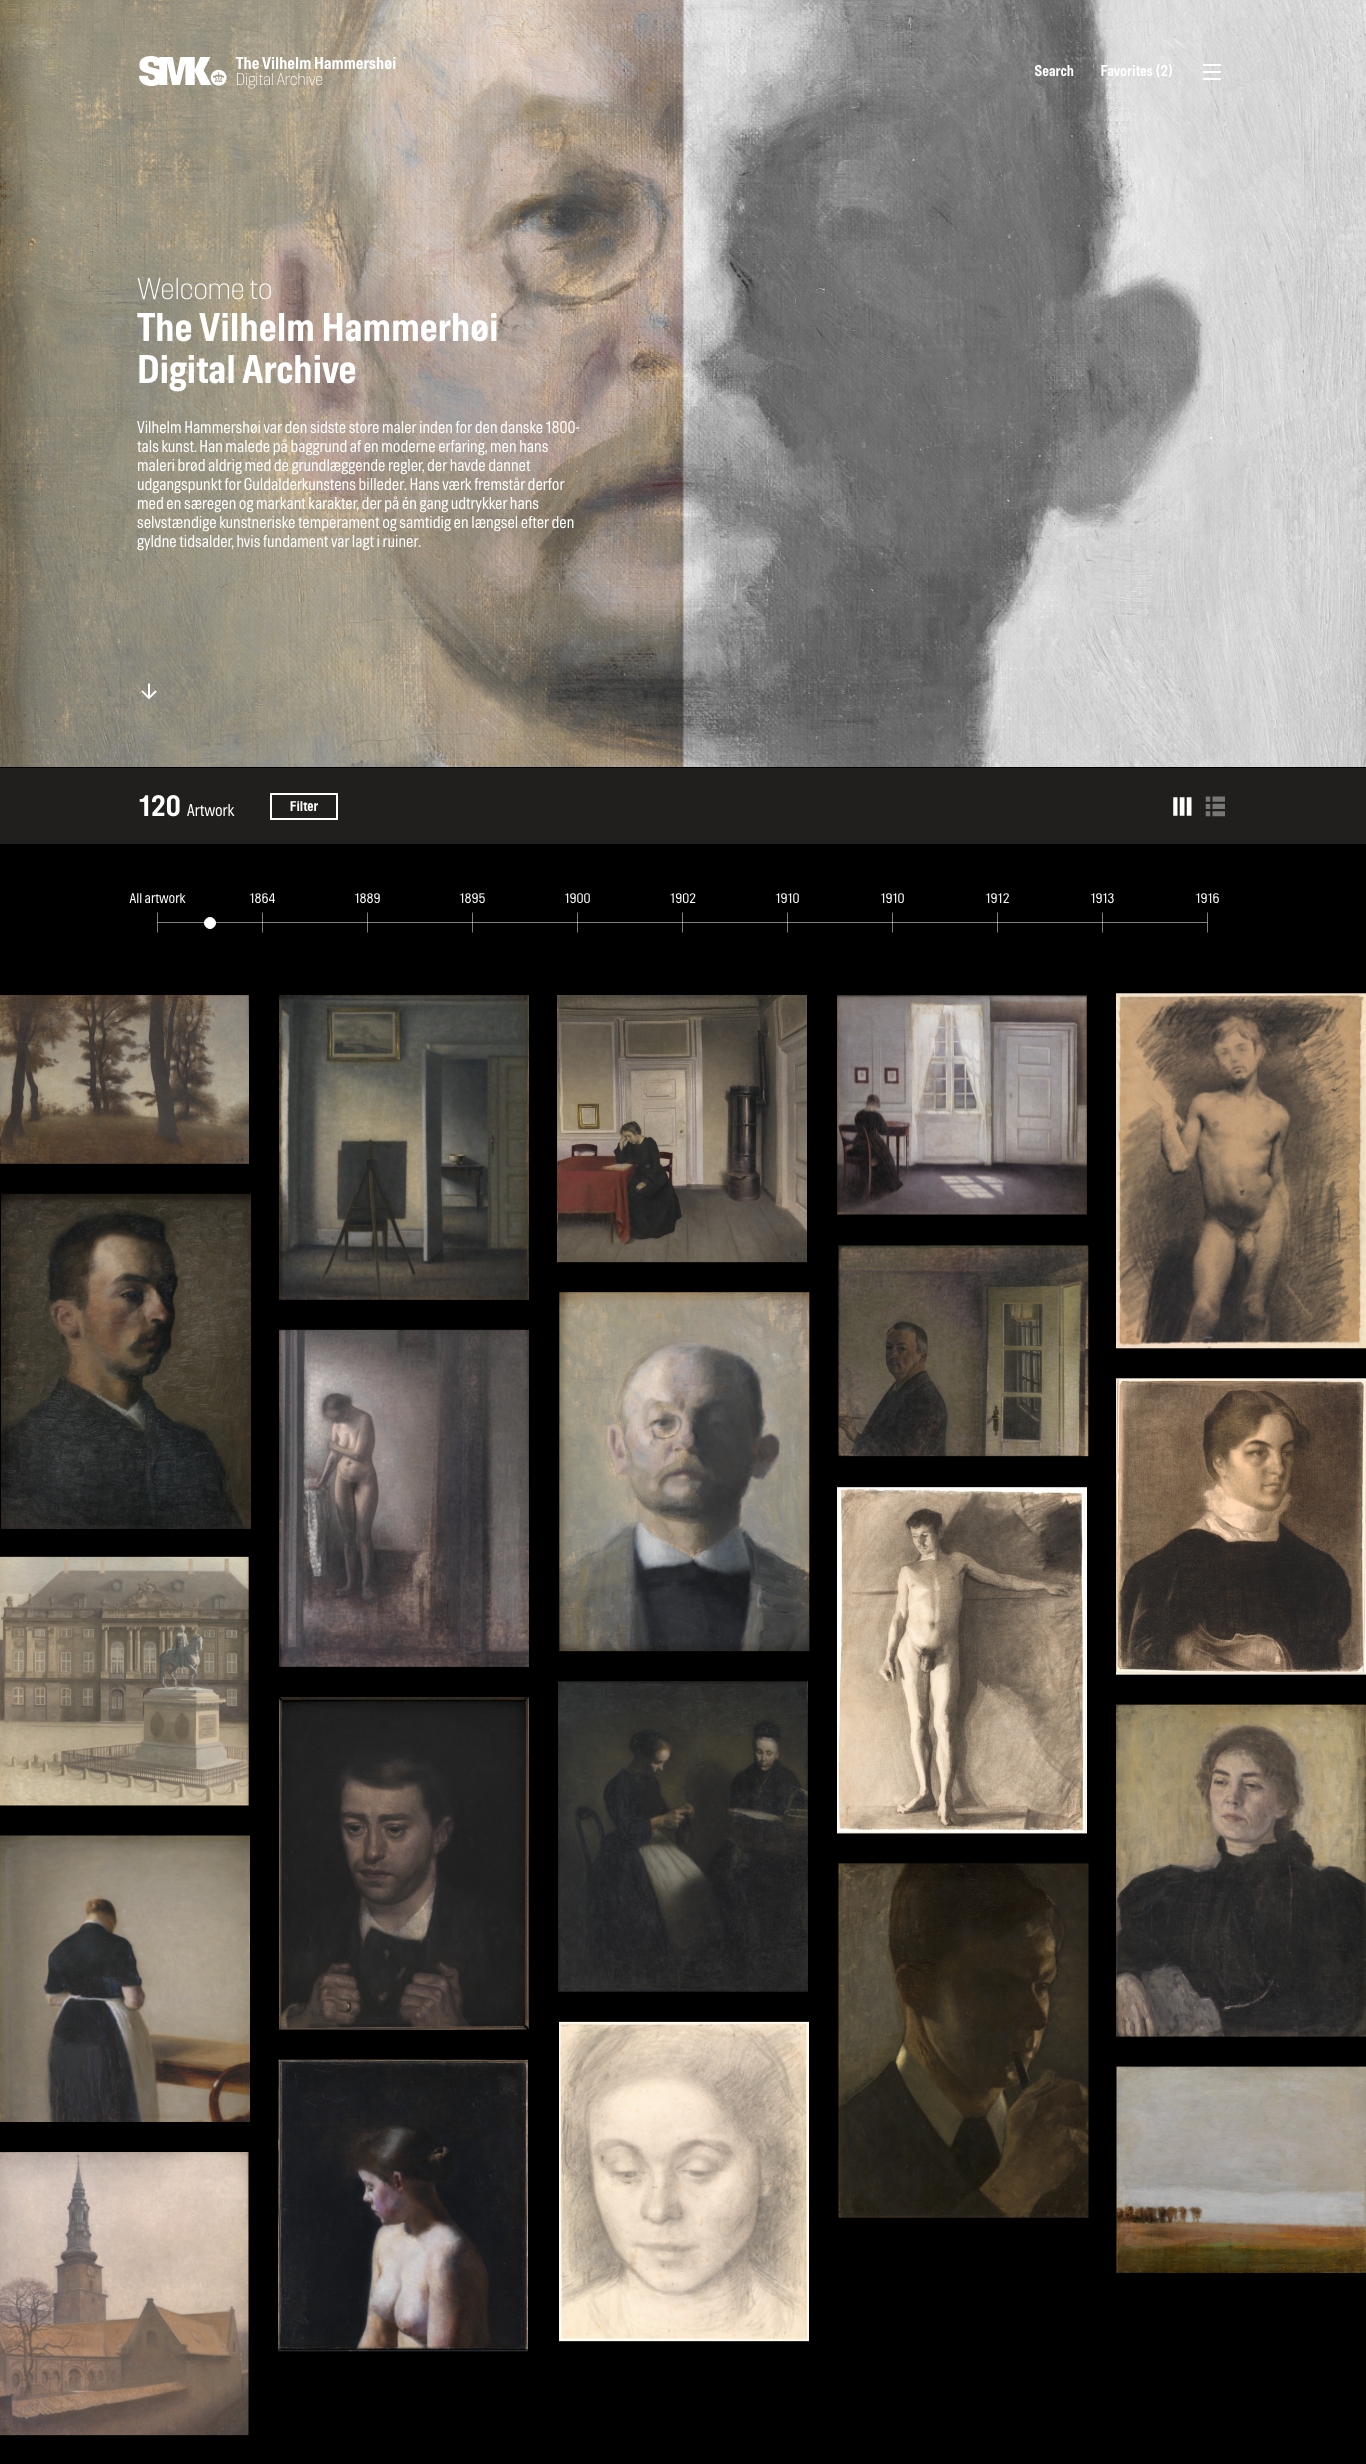This screenshot has width=1366, height=2464.
Task: Click the "Welcome to" text
Action: pos(205,289)
